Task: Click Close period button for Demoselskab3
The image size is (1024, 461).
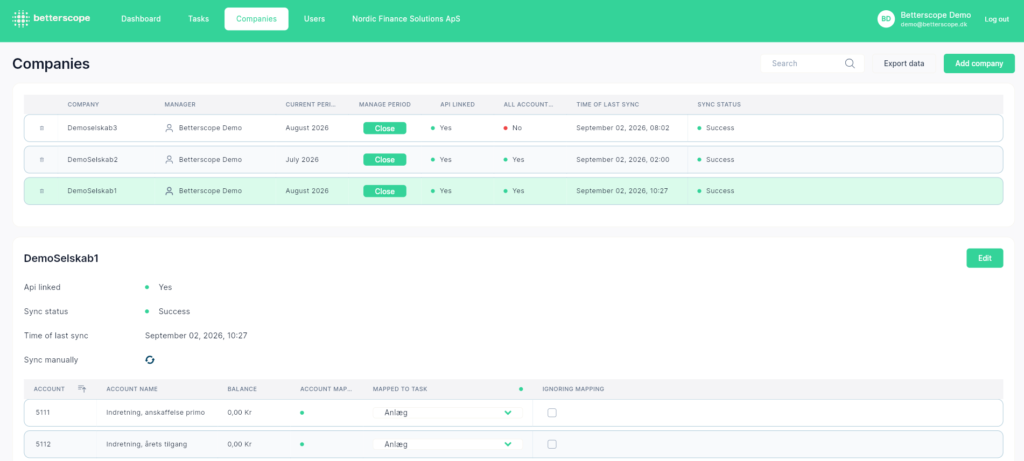Action: pyautogui.click(x=385, y=128)
